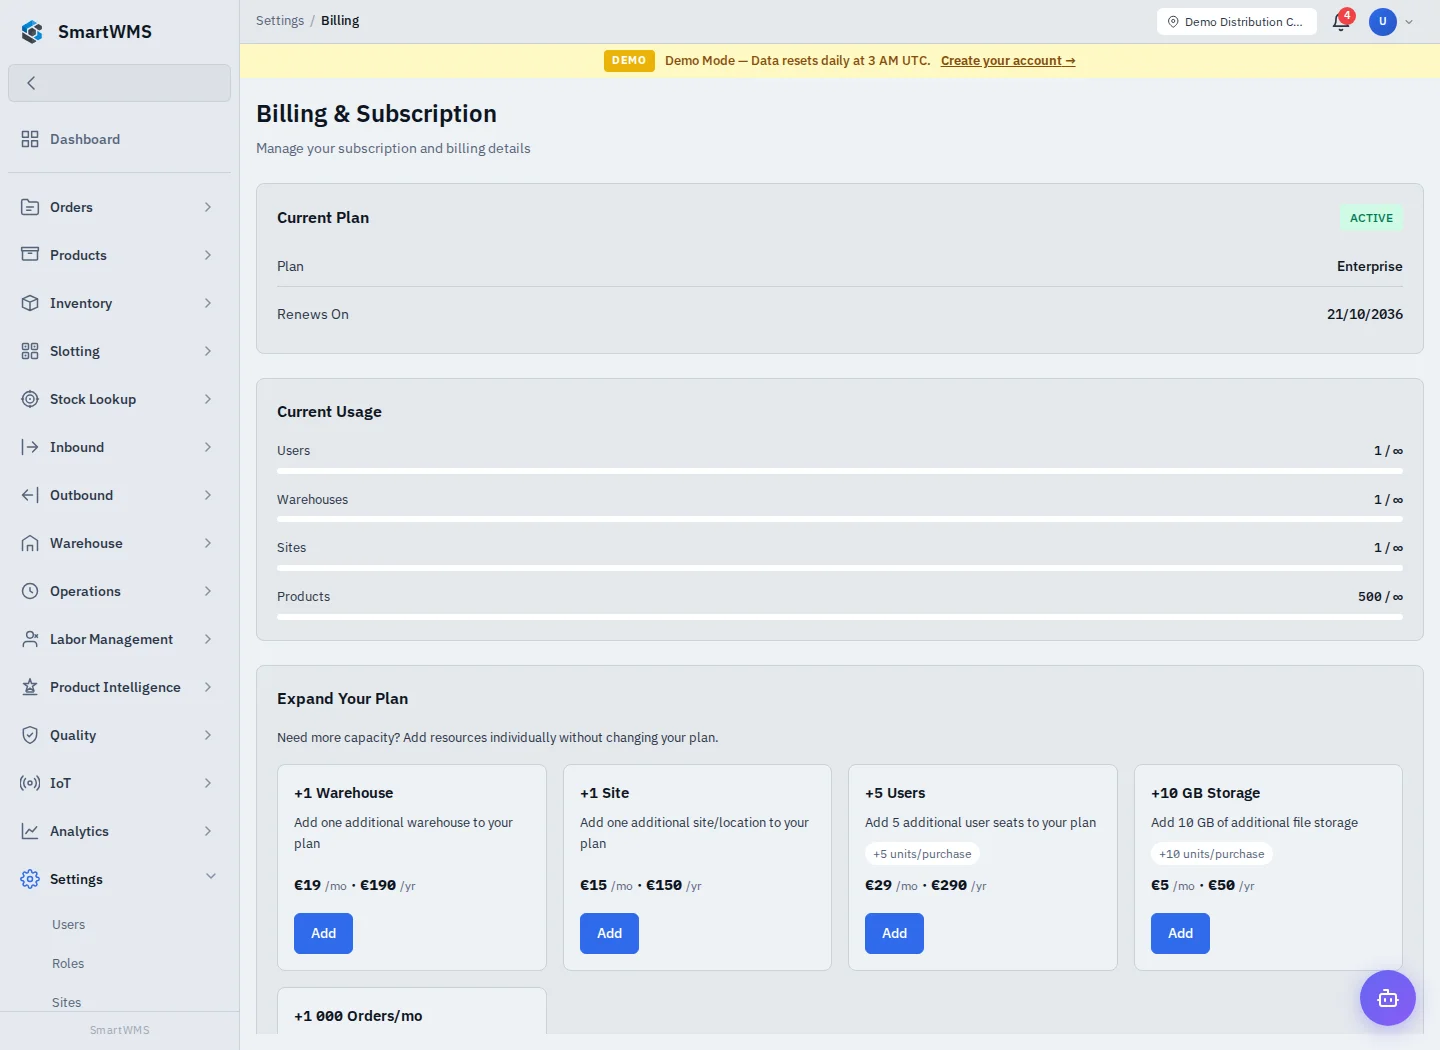Expand the Product Intelligence chevron

[208, 687]
